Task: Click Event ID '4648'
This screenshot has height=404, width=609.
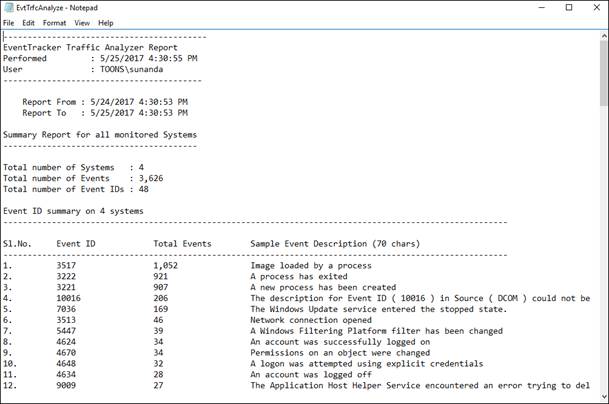Action: coord(66,364)
